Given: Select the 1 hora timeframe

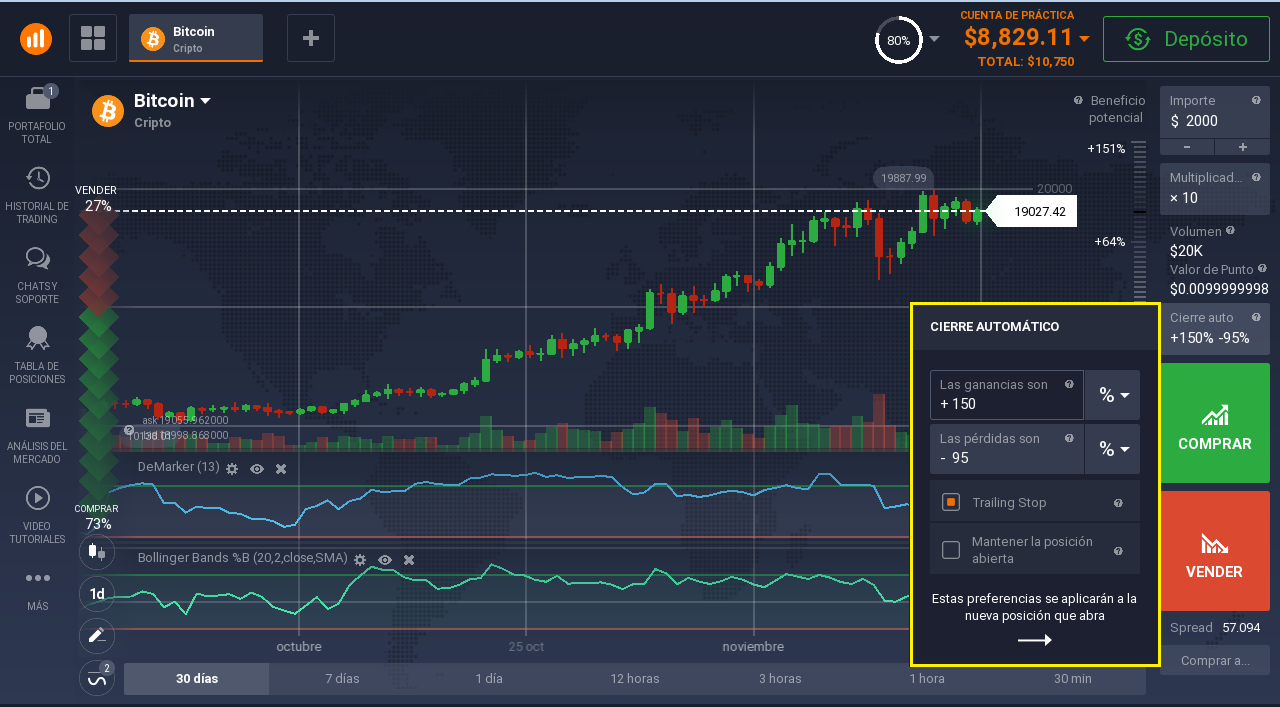Looking at the screenshot, I should (x=926, y=678).
